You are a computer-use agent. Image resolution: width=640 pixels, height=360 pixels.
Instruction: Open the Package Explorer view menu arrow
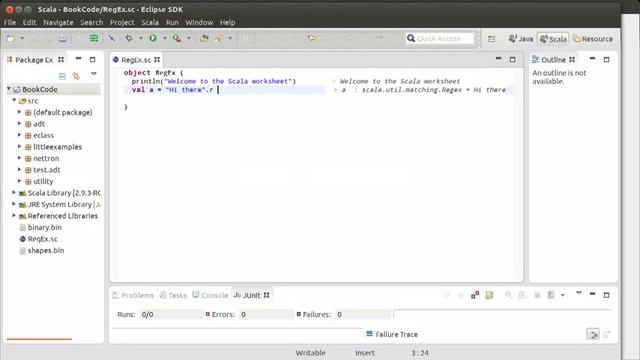point(94,74)
